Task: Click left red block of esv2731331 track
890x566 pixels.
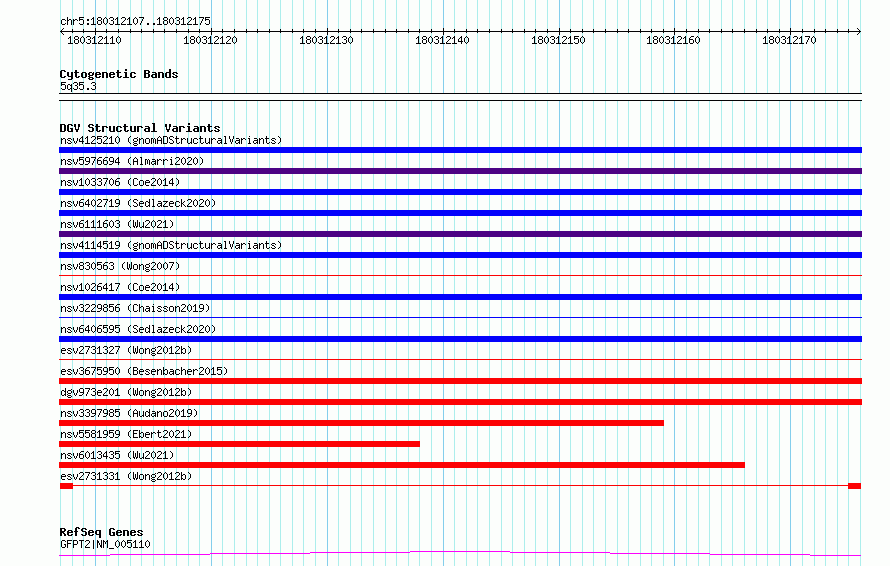Action: pos(66,486)
